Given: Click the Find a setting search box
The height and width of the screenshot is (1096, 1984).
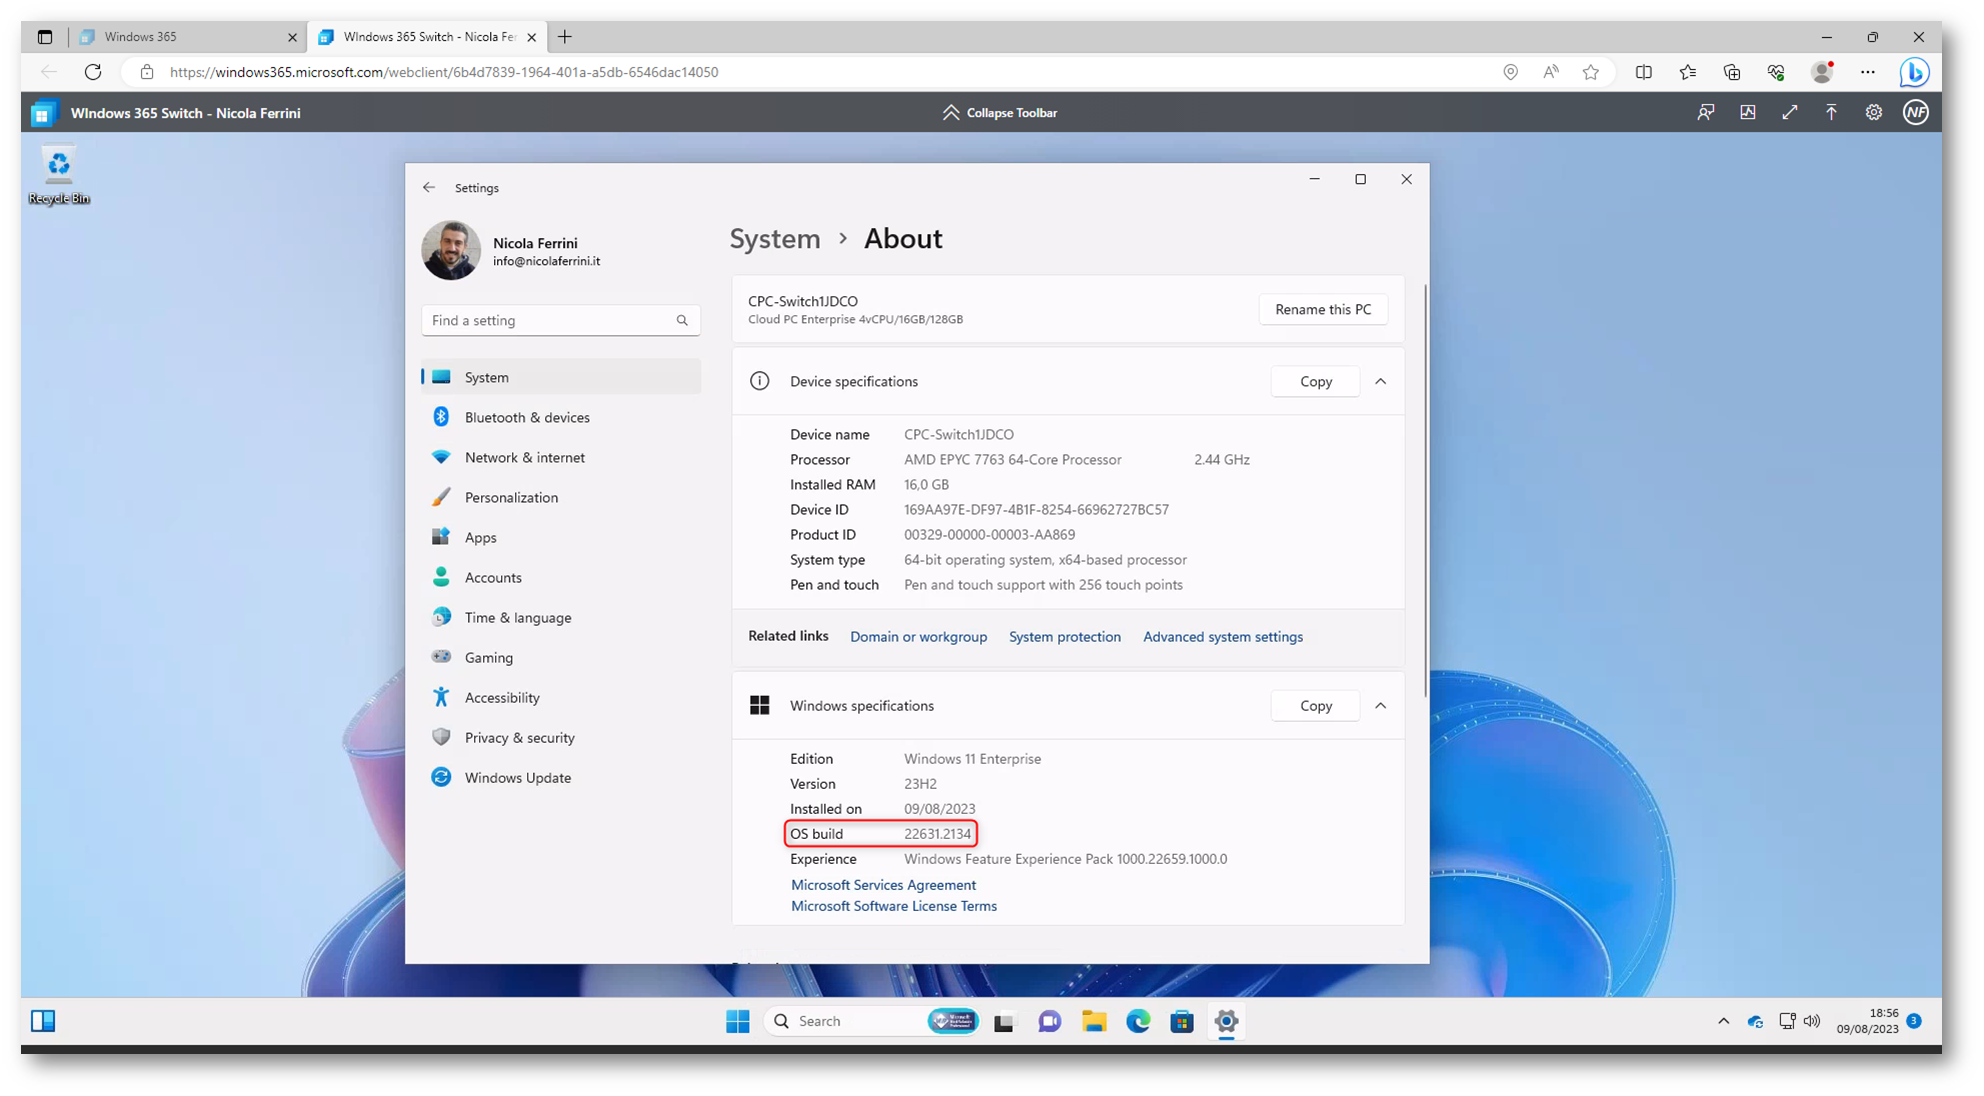Looking at the screenshot, I should coord(561,320).
